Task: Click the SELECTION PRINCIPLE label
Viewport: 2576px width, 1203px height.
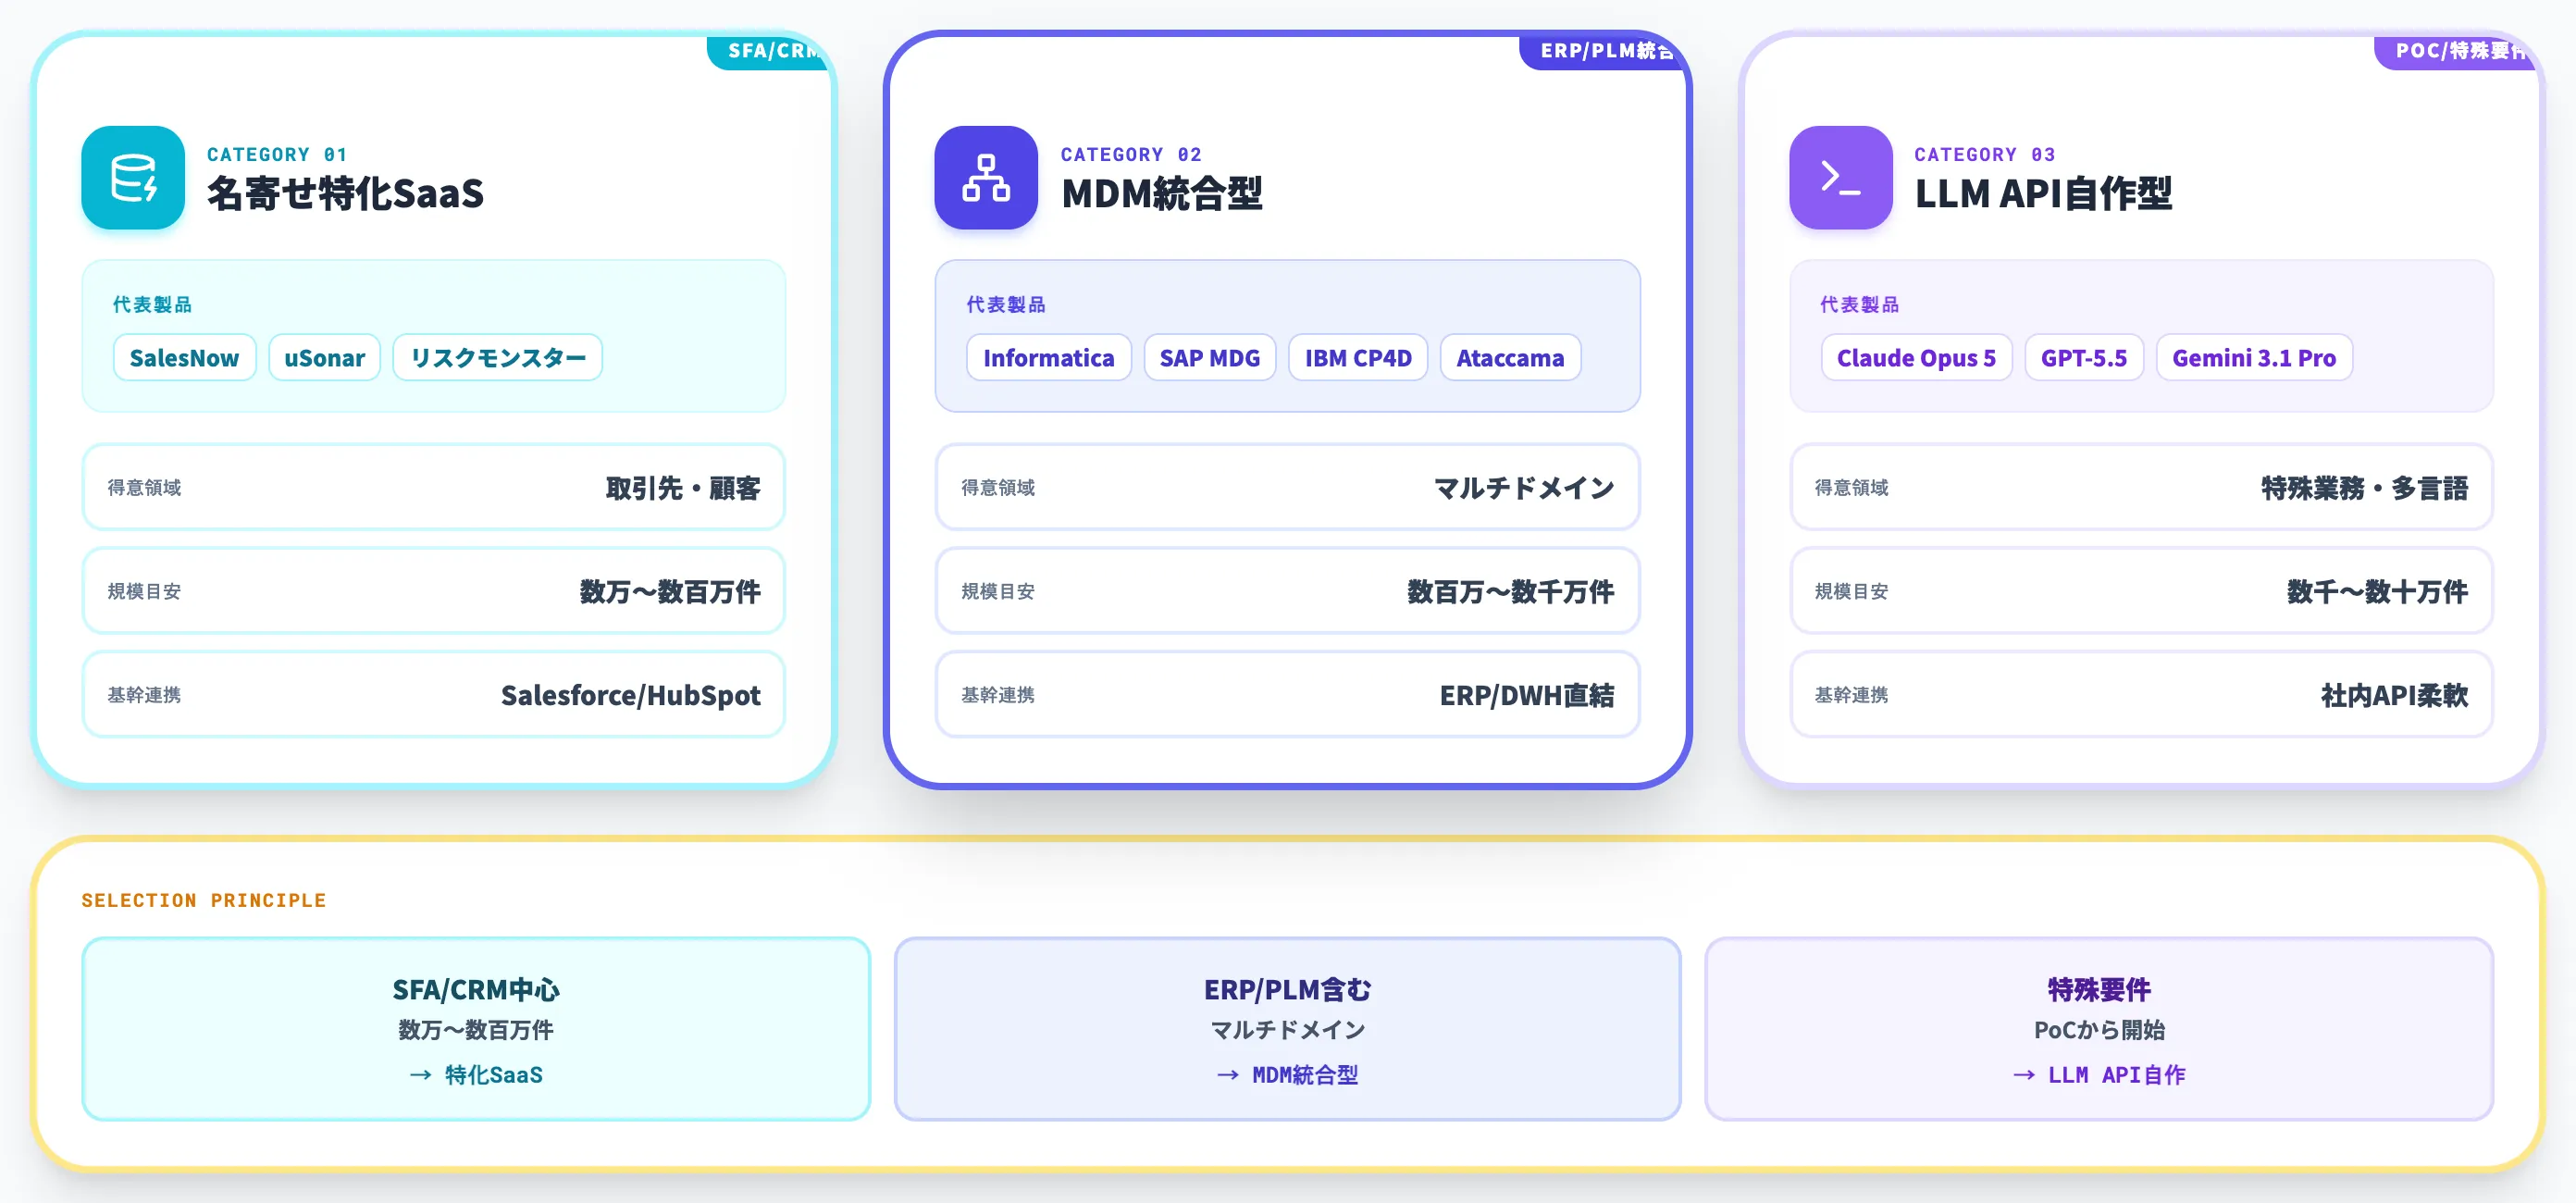Action: tap(204, 900)
